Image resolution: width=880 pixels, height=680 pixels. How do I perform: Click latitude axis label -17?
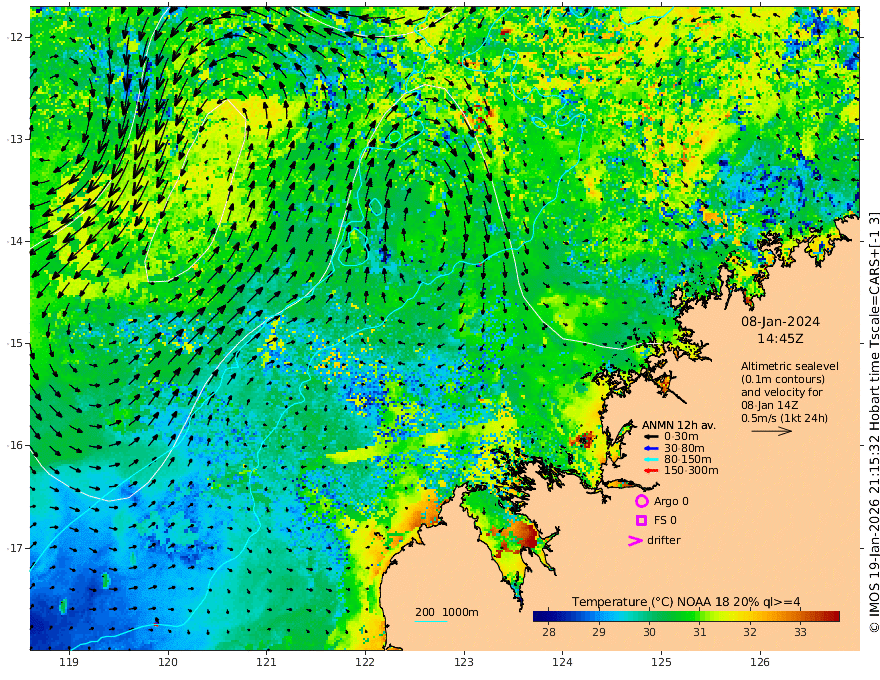[x=15, y=548]
